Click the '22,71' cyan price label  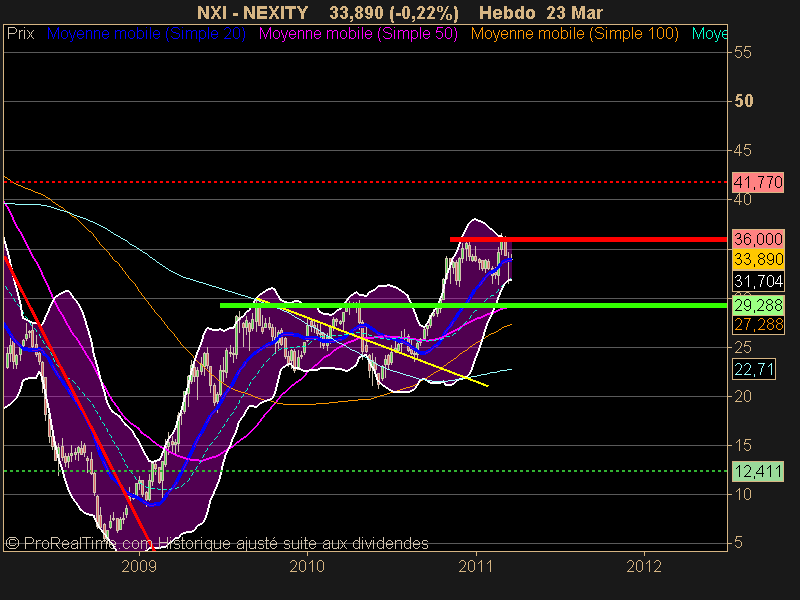coord(754,369)
